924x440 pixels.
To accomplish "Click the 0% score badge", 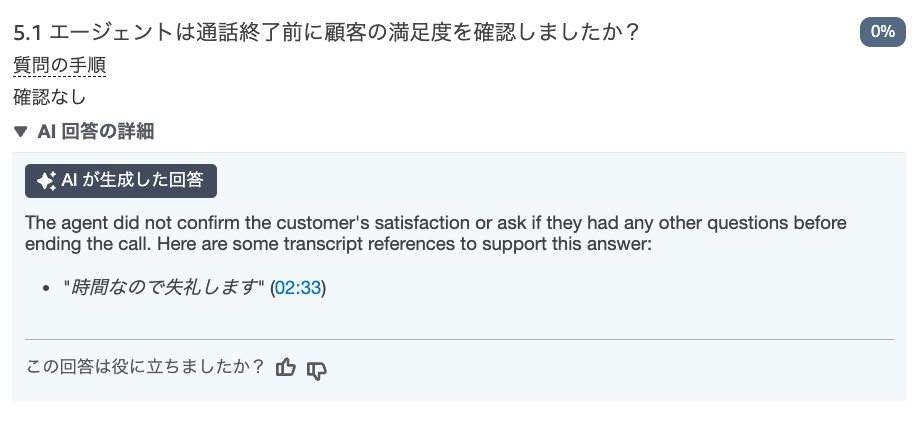I will click(x=882, y=32).
